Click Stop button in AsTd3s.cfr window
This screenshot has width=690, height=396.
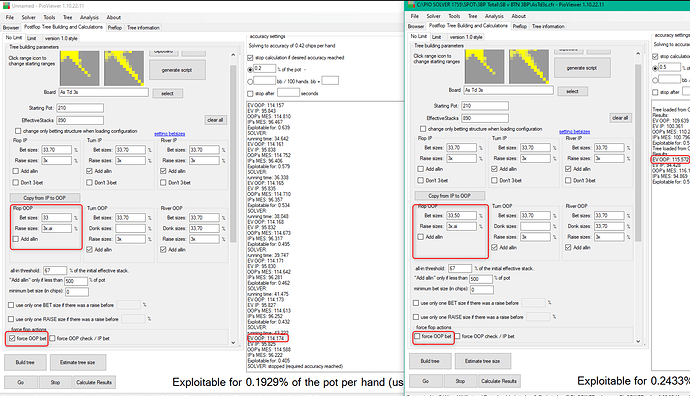(460, 381)
